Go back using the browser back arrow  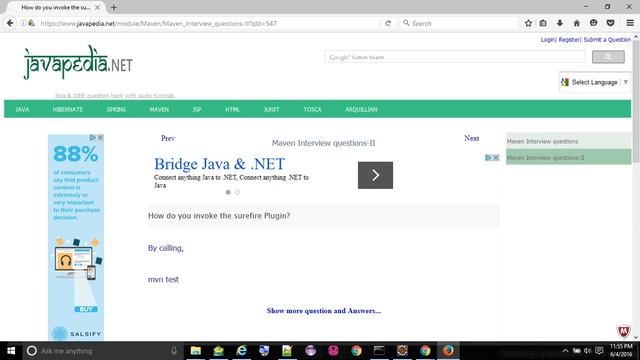pyautogui.click(x=10, y=23)
